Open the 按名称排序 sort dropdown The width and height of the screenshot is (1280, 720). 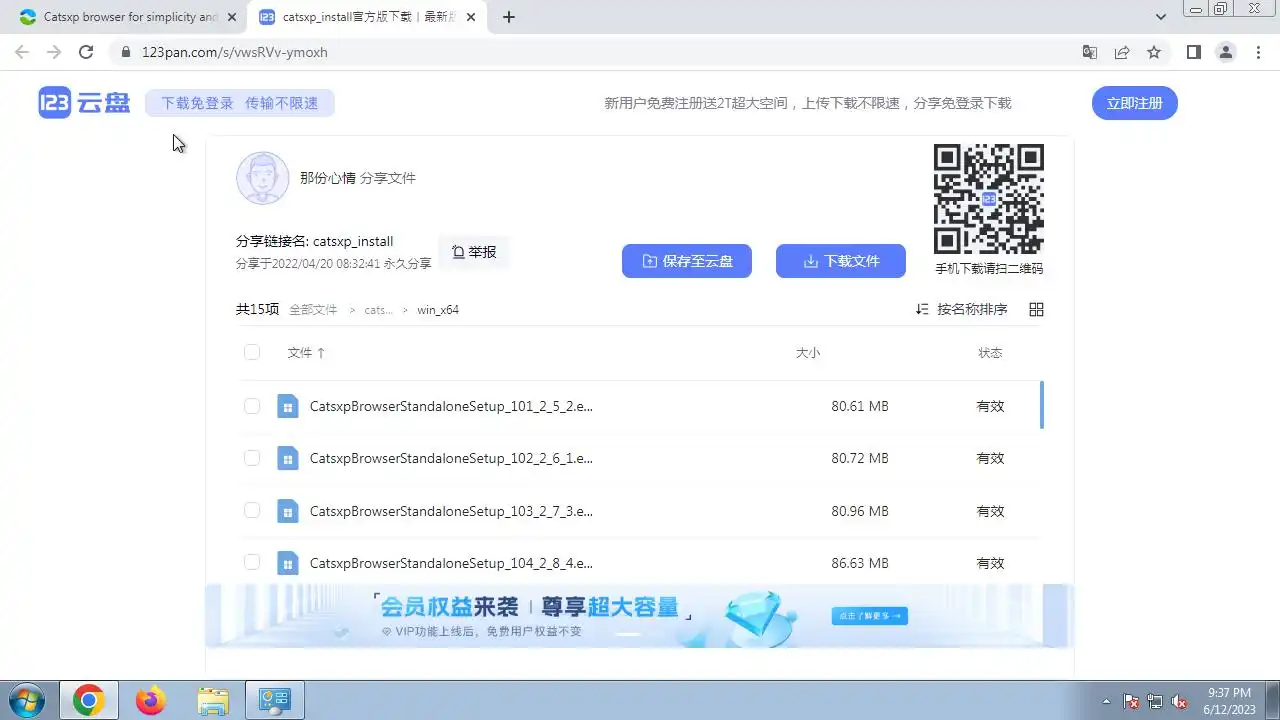click(962, 310)
